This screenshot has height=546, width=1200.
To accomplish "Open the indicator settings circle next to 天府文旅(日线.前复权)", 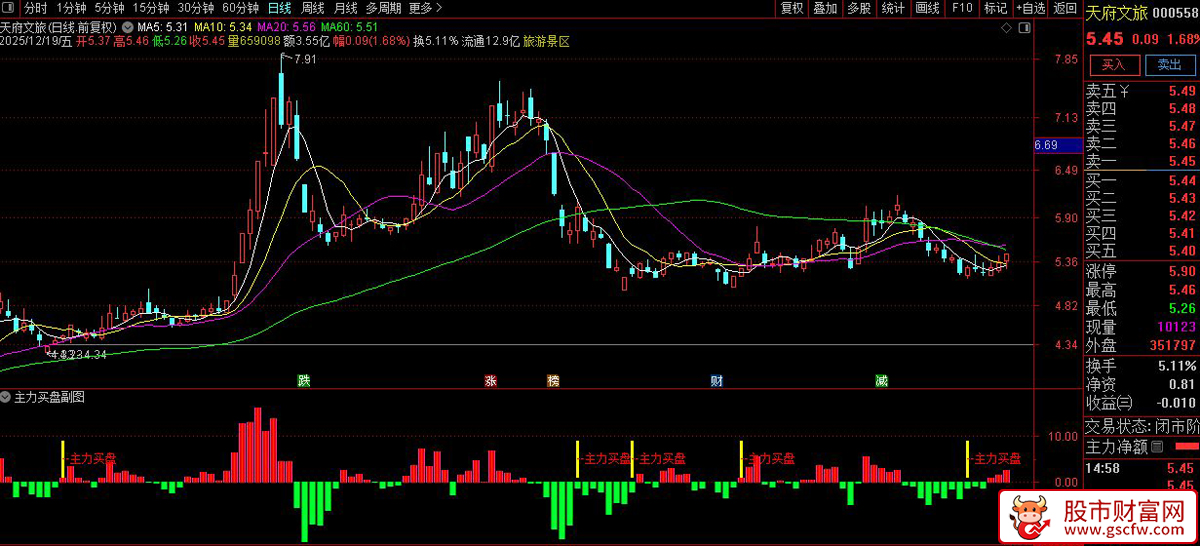I will tap(127, 26).
